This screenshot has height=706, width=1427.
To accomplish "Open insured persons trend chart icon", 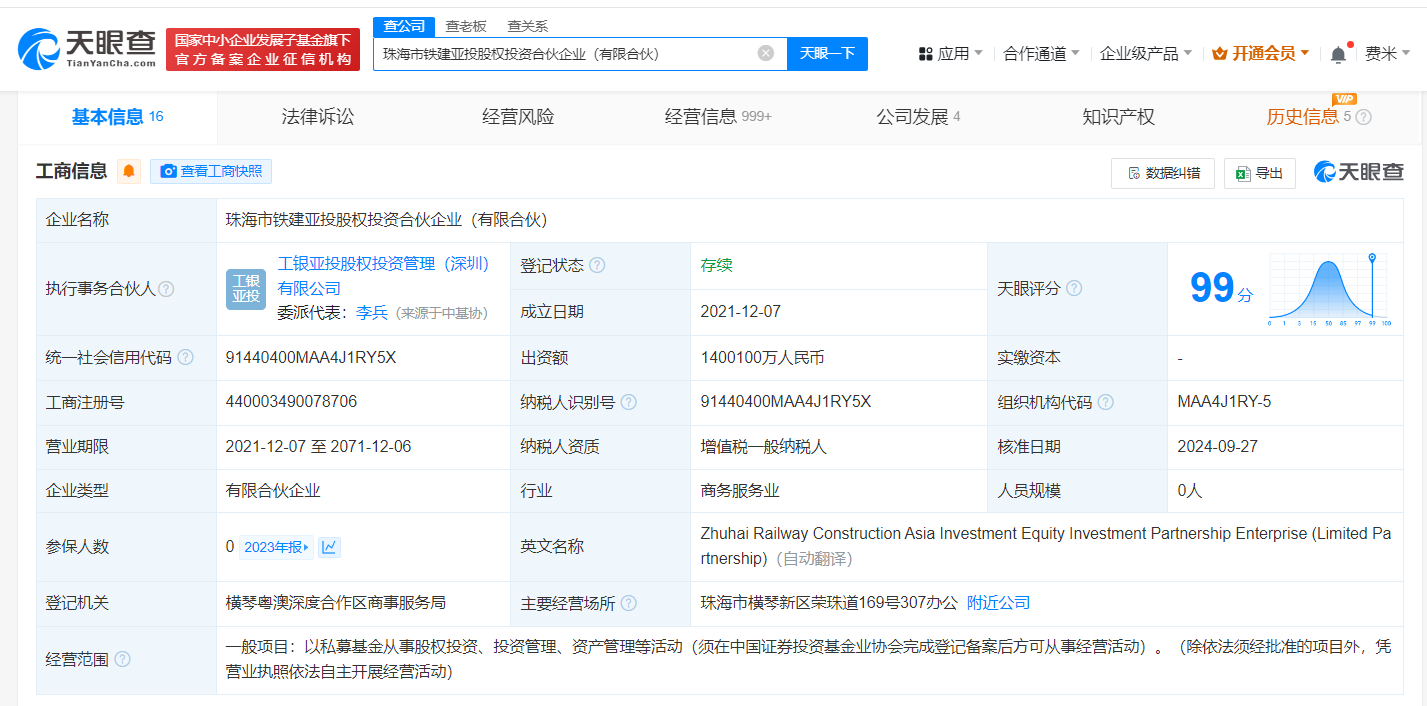I will pyautogui.click(x=329, y=547).
